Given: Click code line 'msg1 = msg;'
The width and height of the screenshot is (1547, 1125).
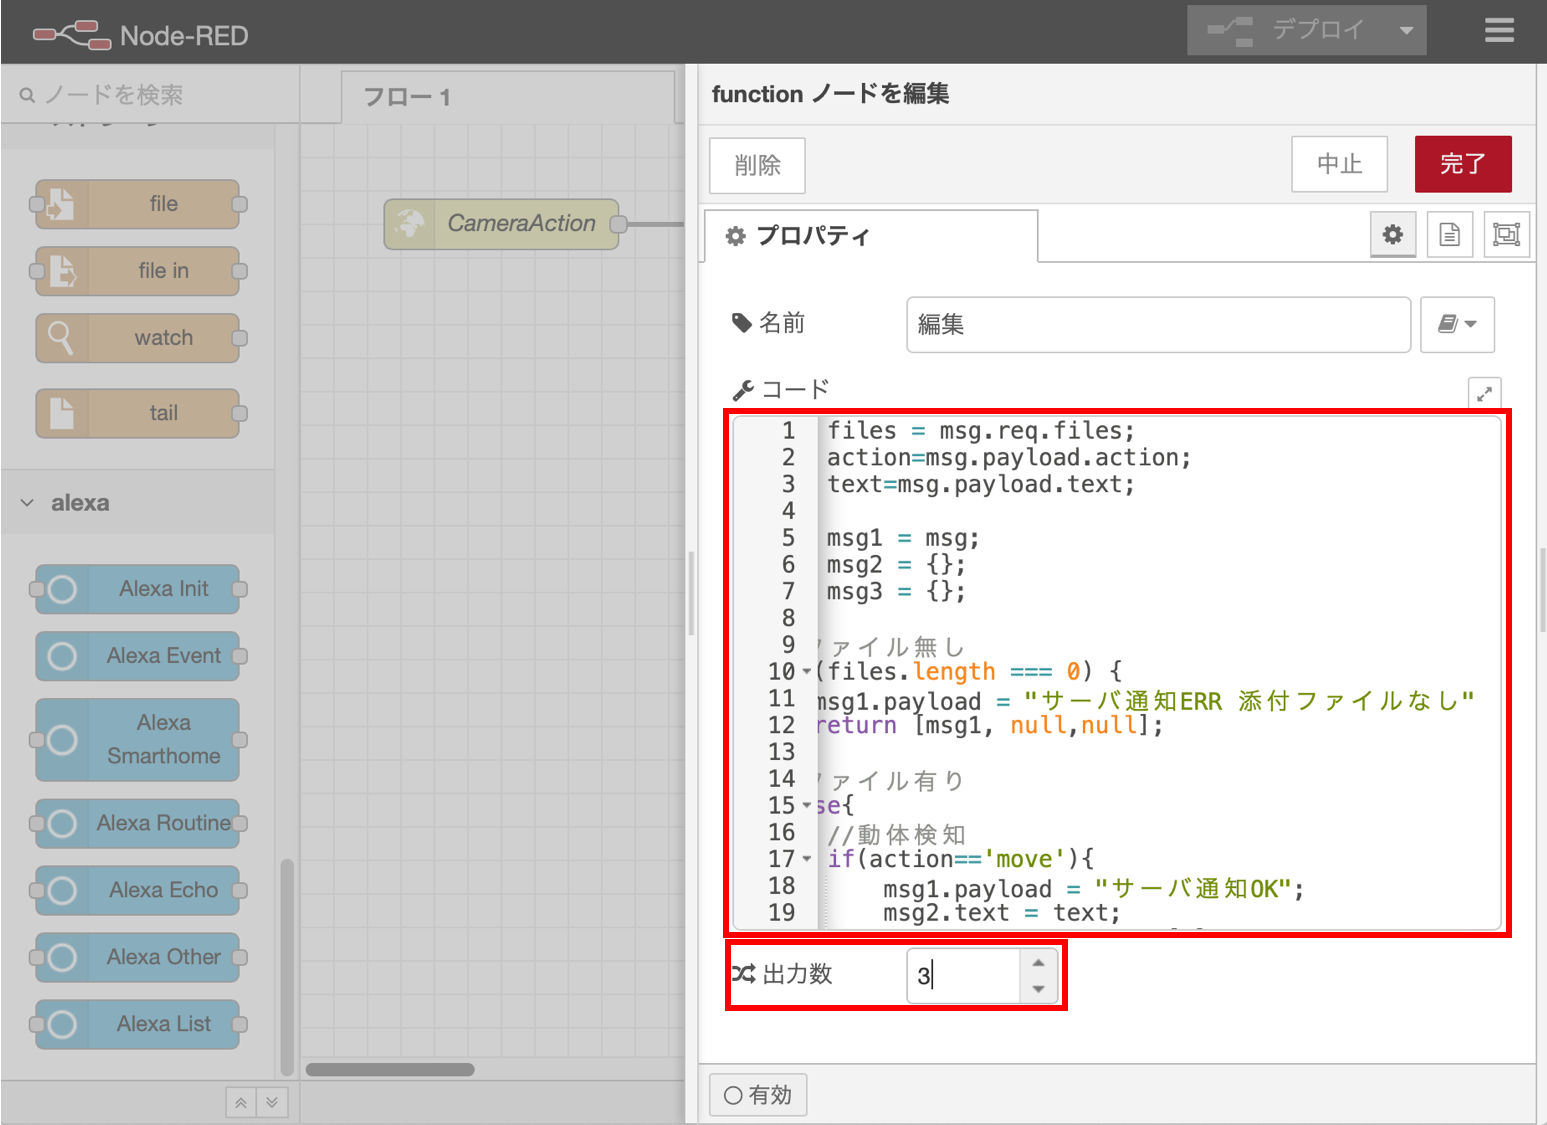Looking at the screenshot, I should pos(903,538).
